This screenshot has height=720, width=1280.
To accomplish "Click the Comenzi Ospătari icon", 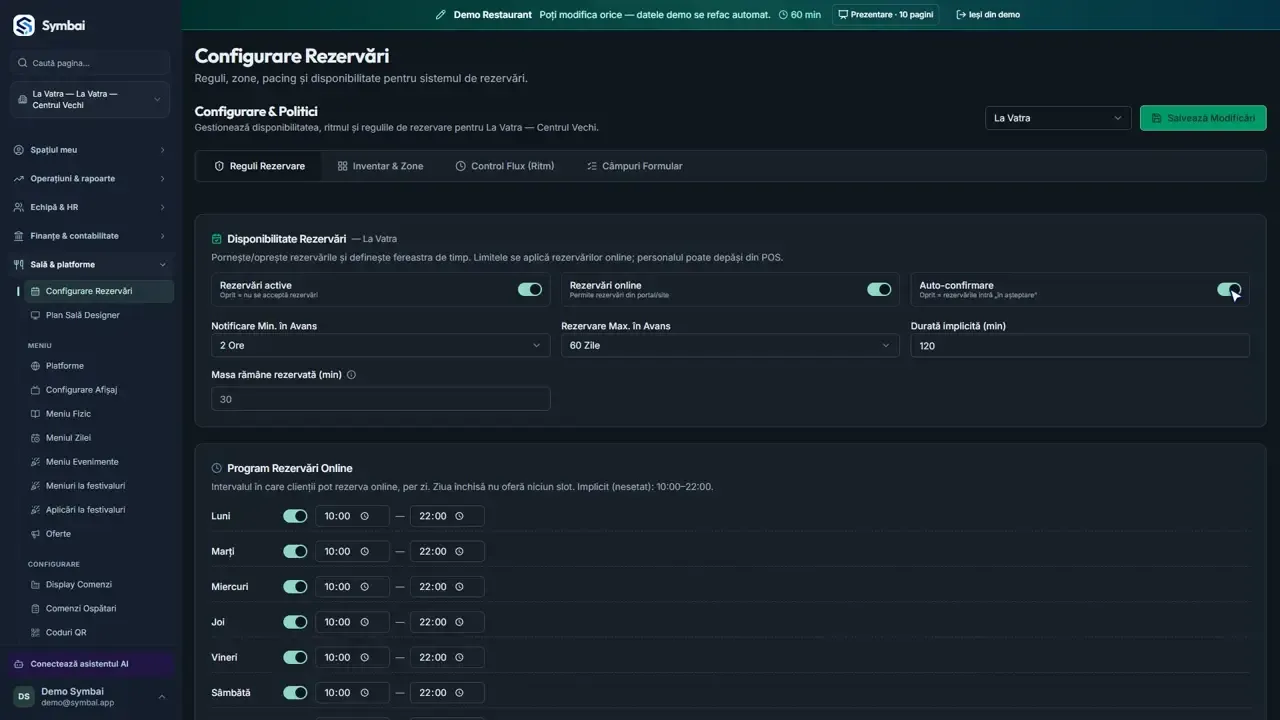I will point(36,609).
